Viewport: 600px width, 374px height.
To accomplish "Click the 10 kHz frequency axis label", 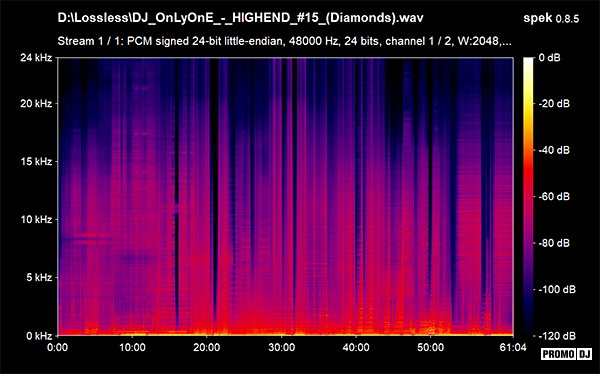I will (36, 219).
